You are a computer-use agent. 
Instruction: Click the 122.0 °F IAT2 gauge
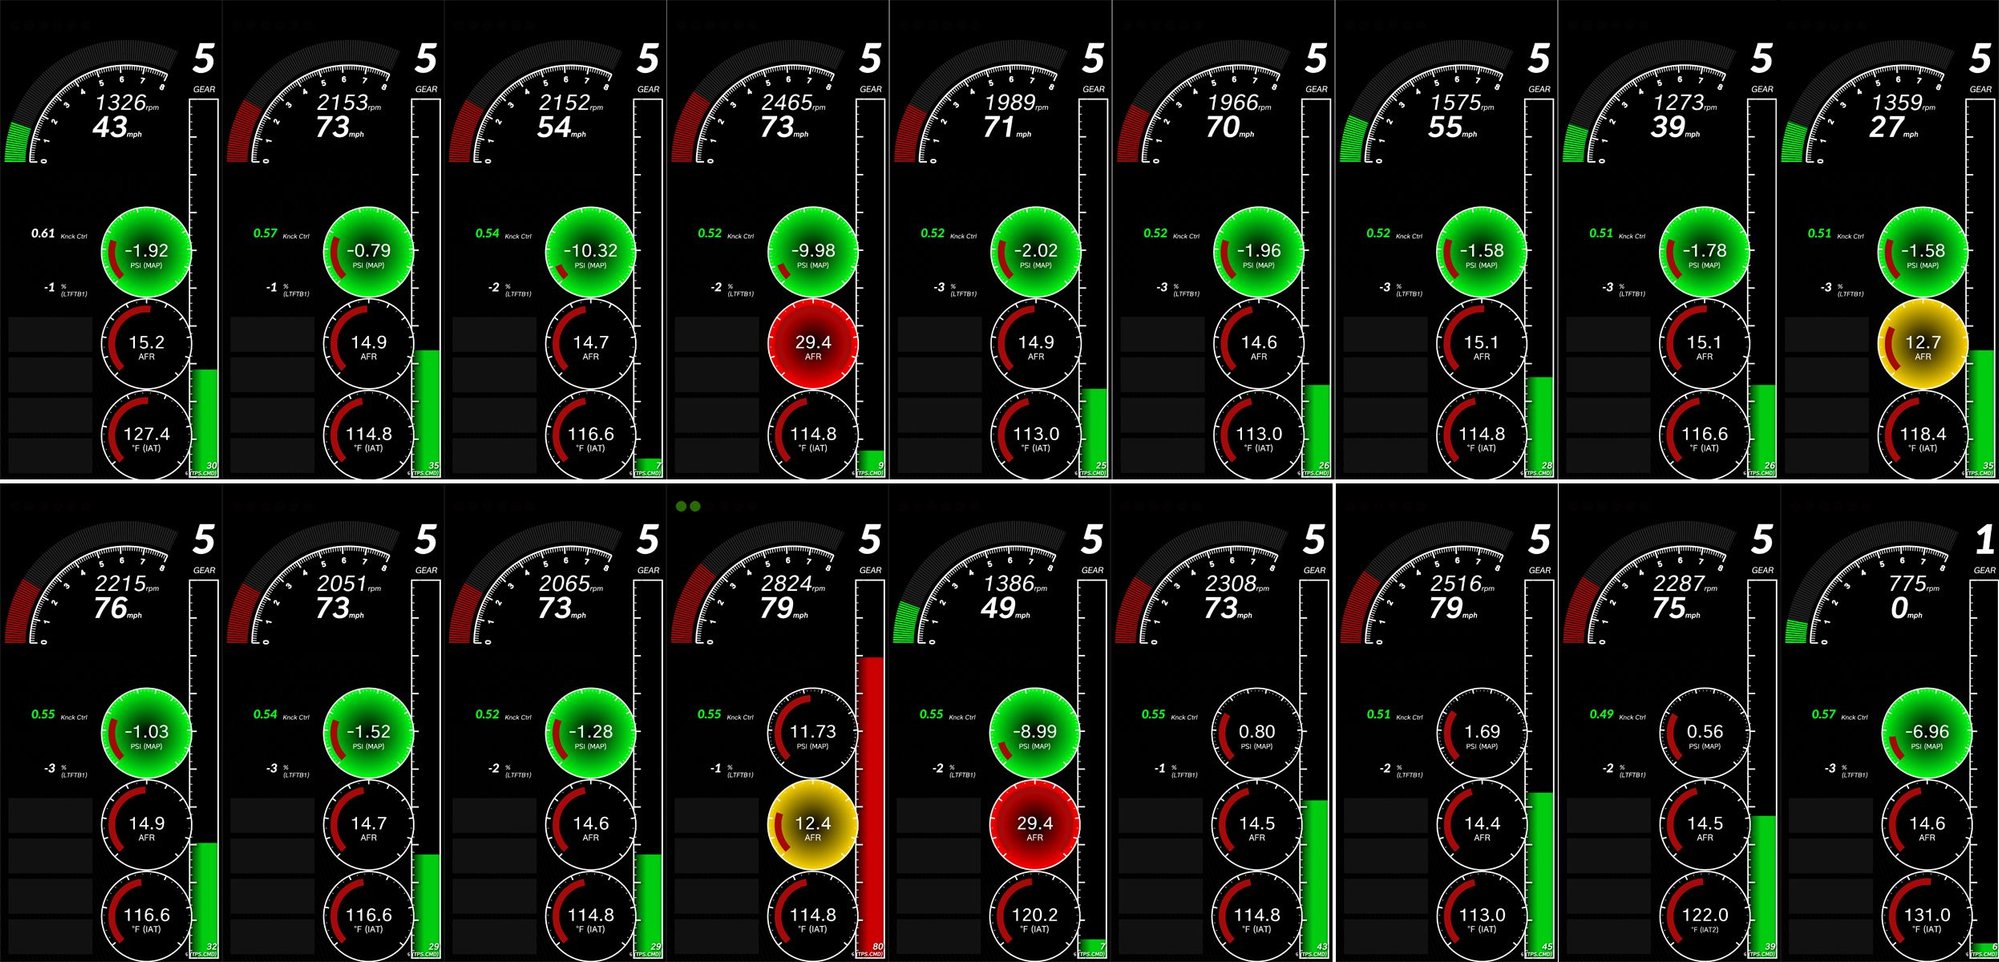click(x=1704, y=917)
